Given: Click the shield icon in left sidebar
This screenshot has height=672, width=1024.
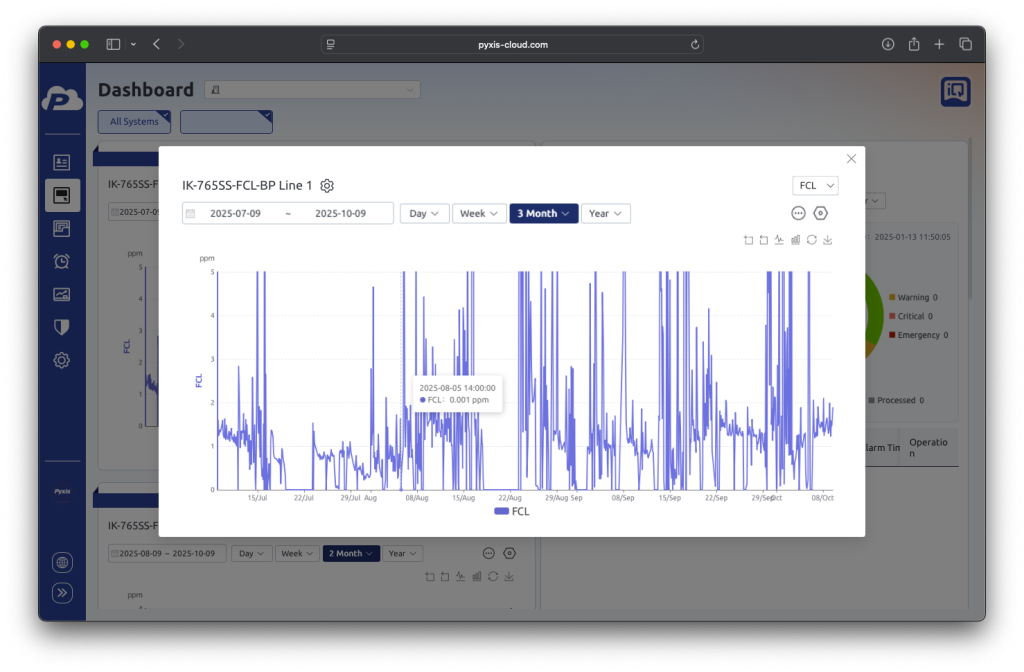Looking at the screenshot, I should [x=62, y=327].
